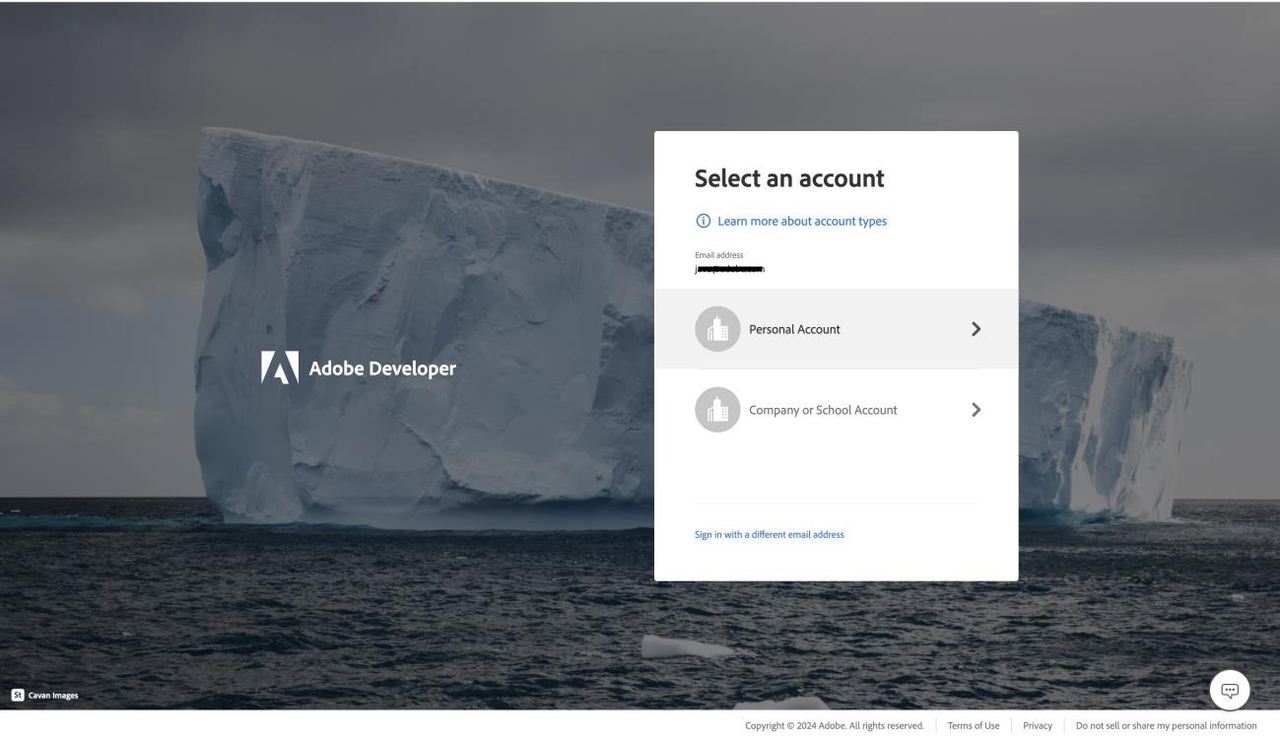Image resolution: width=1280 pixels, height=740 pixels.
Task: Open the Terms of Use footer link
Action: pos(973,726)
